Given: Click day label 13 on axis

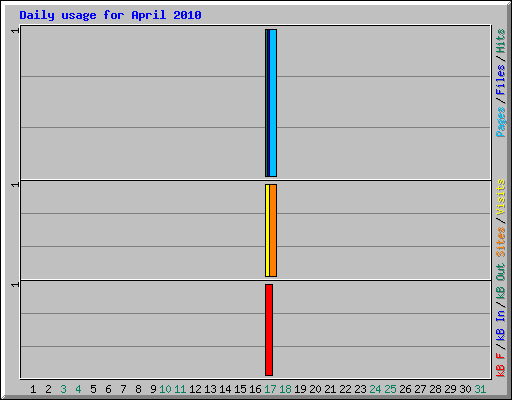Looking at the screenshot, I should [210, 389].
